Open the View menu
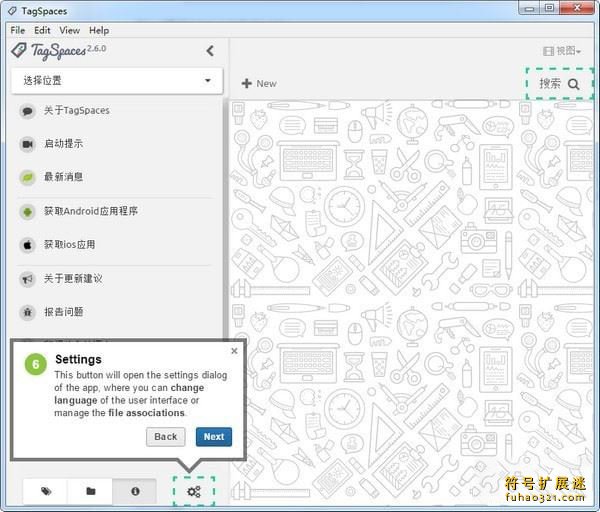 point(70,30)
